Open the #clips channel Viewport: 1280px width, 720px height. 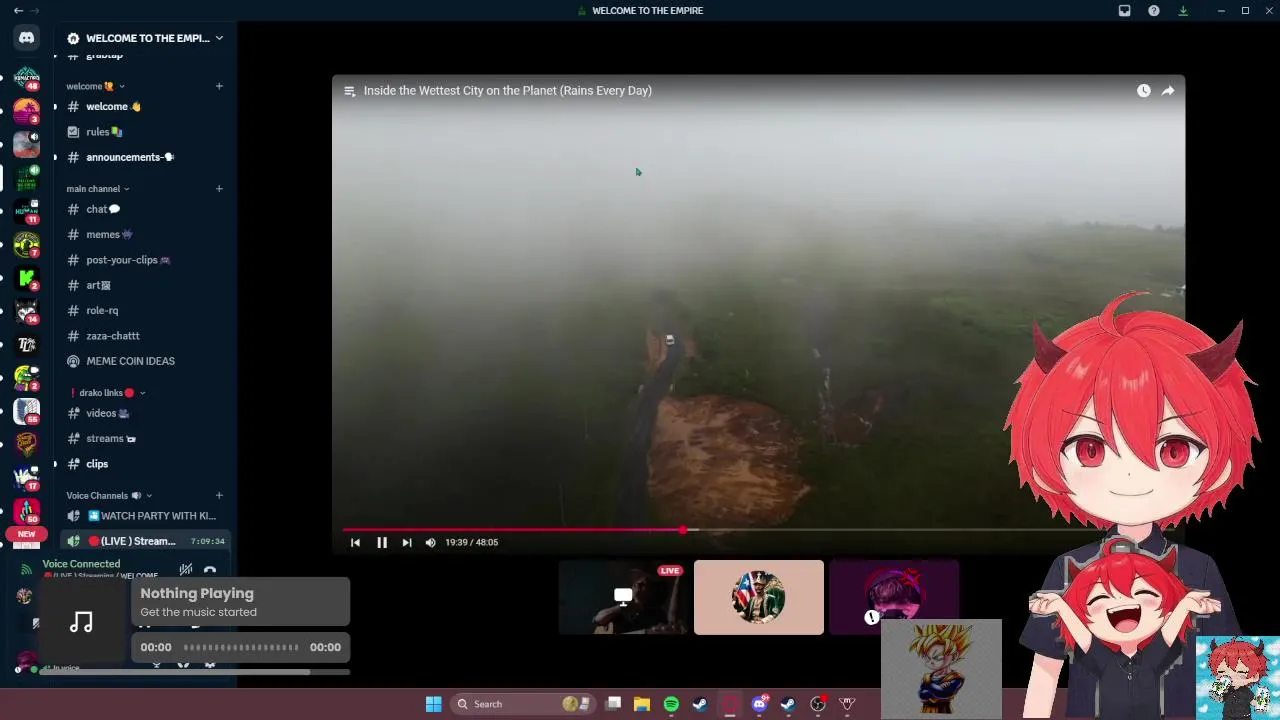[x=145, y=464]
